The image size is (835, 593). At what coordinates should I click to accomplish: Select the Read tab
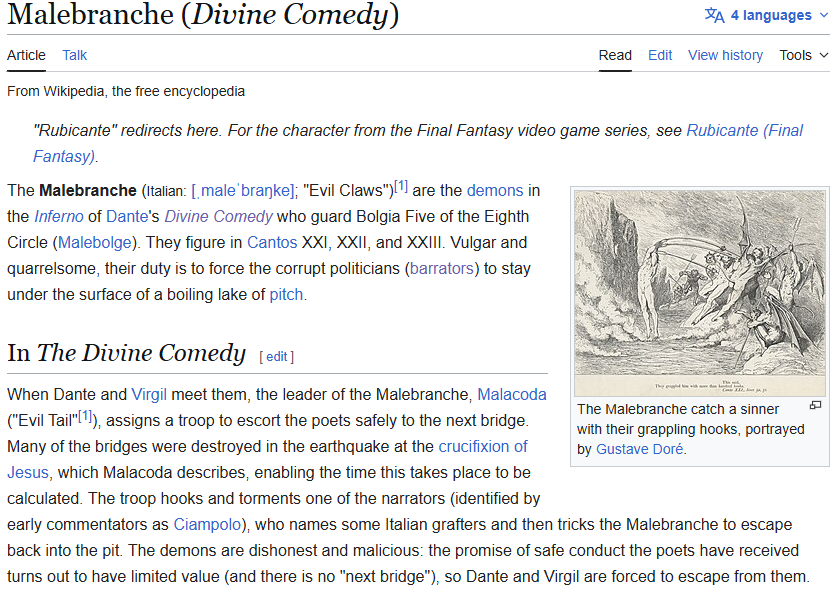coord(615,55)
